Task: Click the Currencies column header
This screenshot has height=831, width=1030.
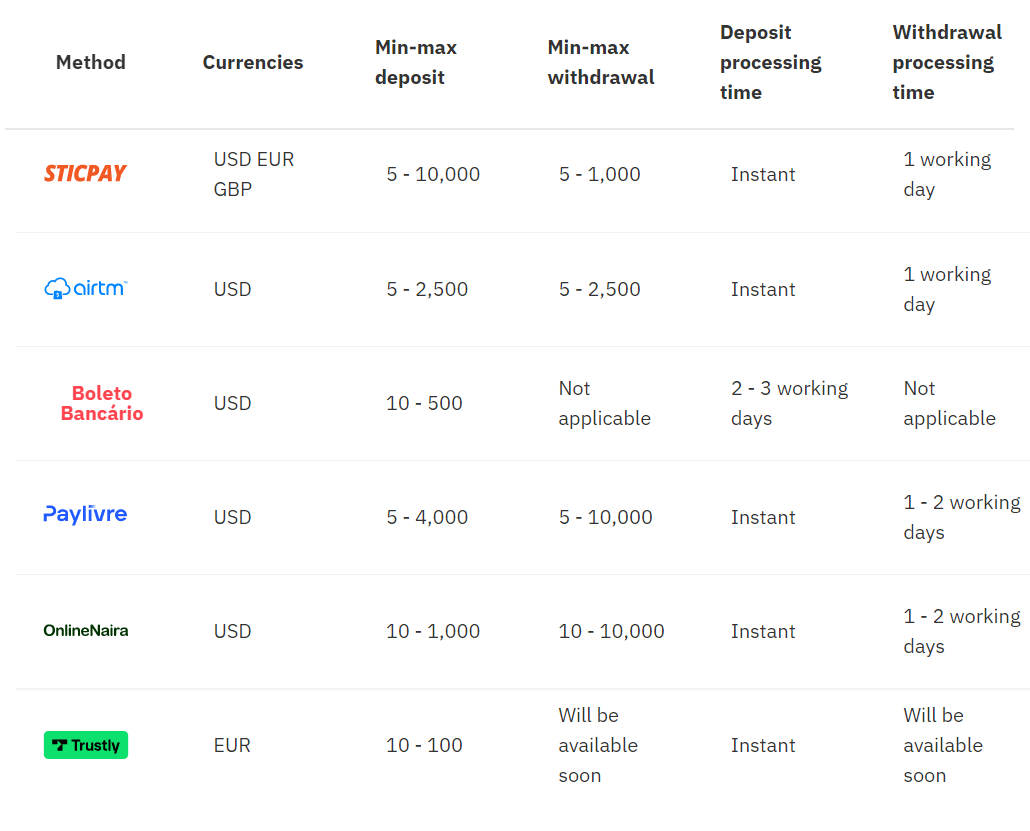Action: point(252,62)
